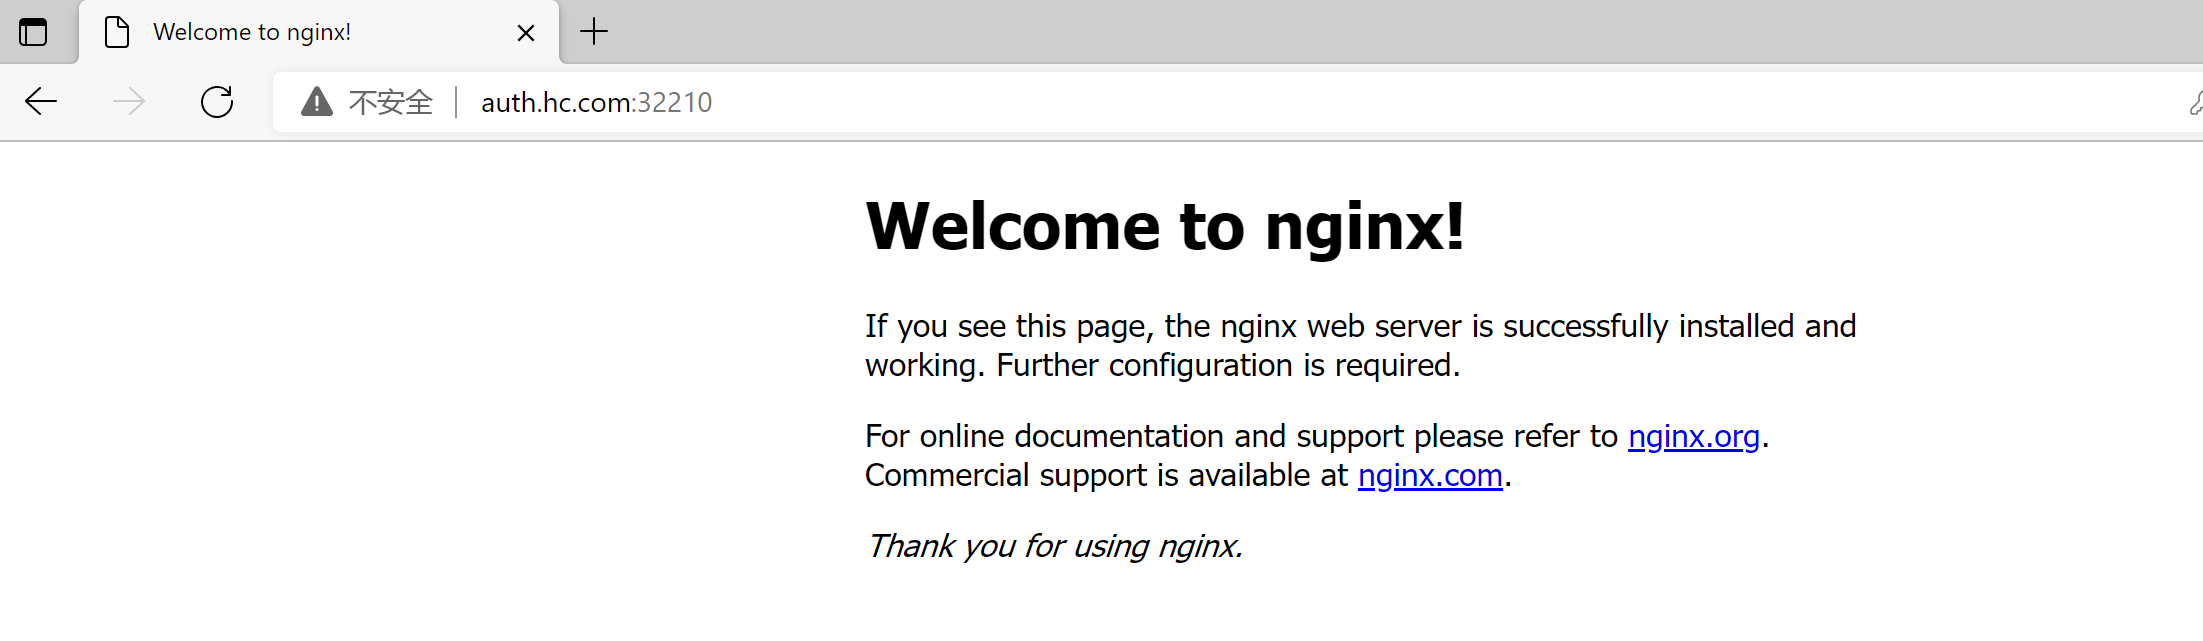Image resolution: width=2203 pixels, height=641 pixels.
Task: Focus the auth.hc.com address bar domain text
Action: (555, 102)
